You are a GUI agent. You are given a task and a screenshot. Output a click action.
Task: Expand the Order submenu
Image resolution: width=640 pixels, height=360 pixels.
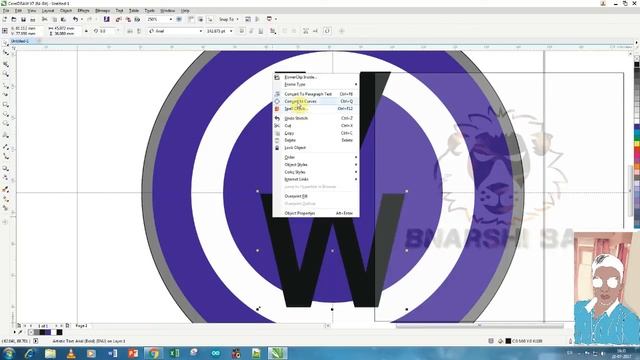316,157
